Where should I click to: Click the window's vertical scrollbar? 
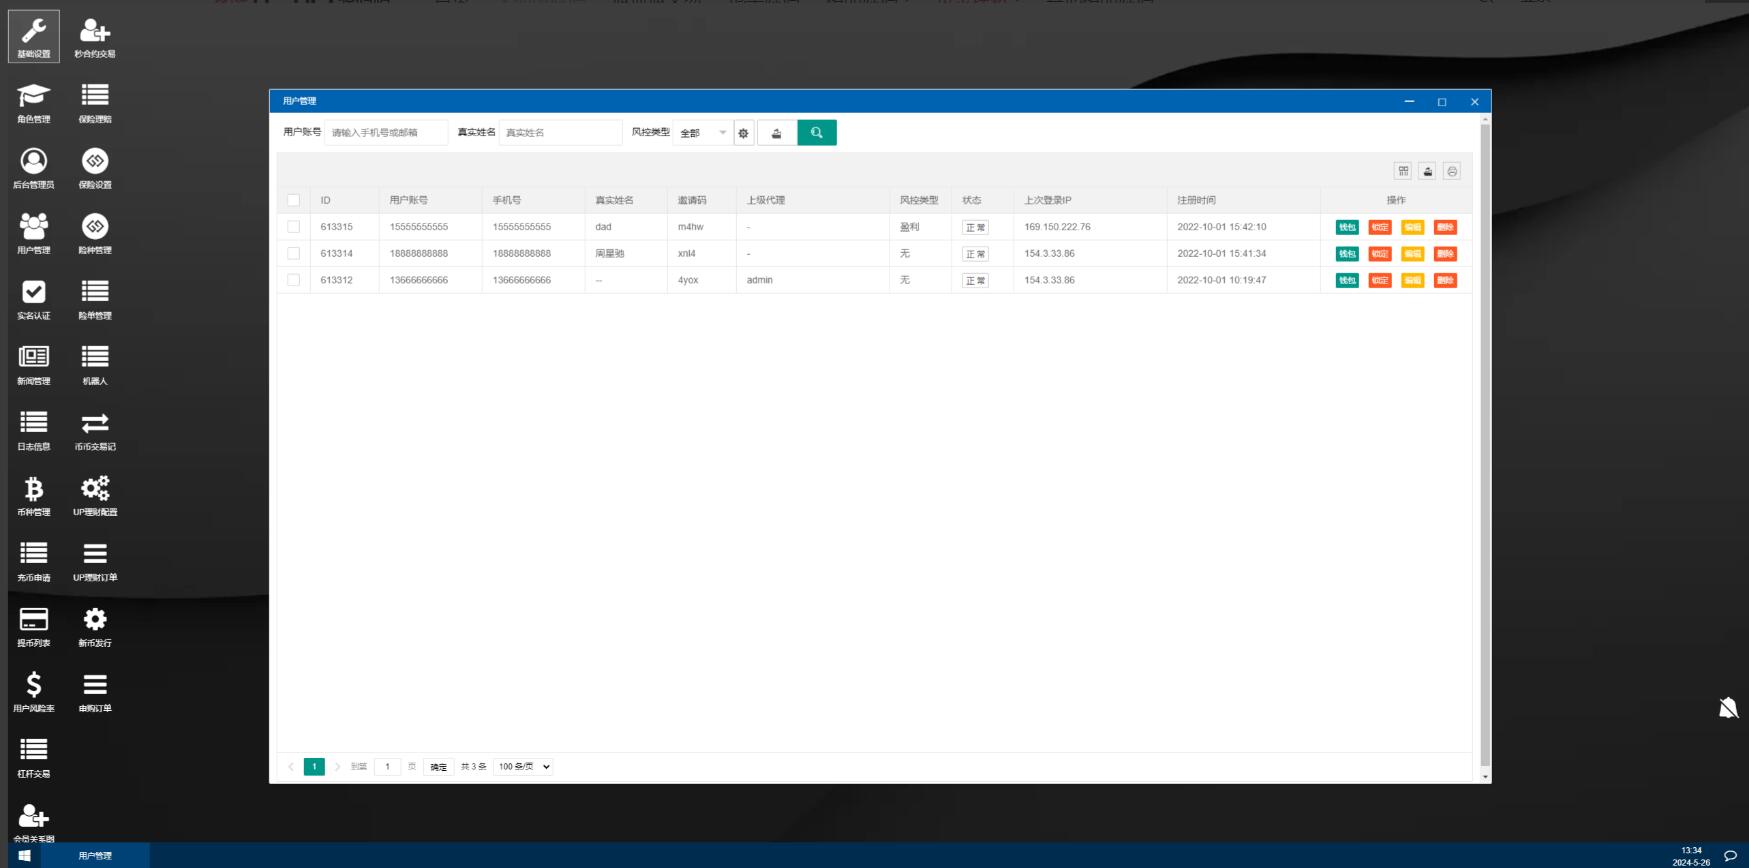click(x=1485, y=440)
